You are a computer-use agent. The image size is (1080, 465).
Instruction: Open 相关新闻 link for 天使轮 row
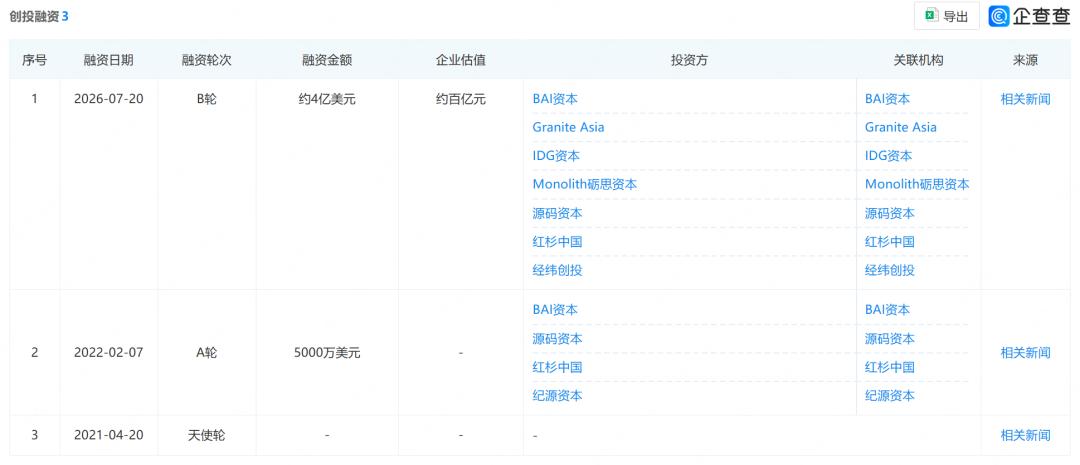coord(1026,435)
